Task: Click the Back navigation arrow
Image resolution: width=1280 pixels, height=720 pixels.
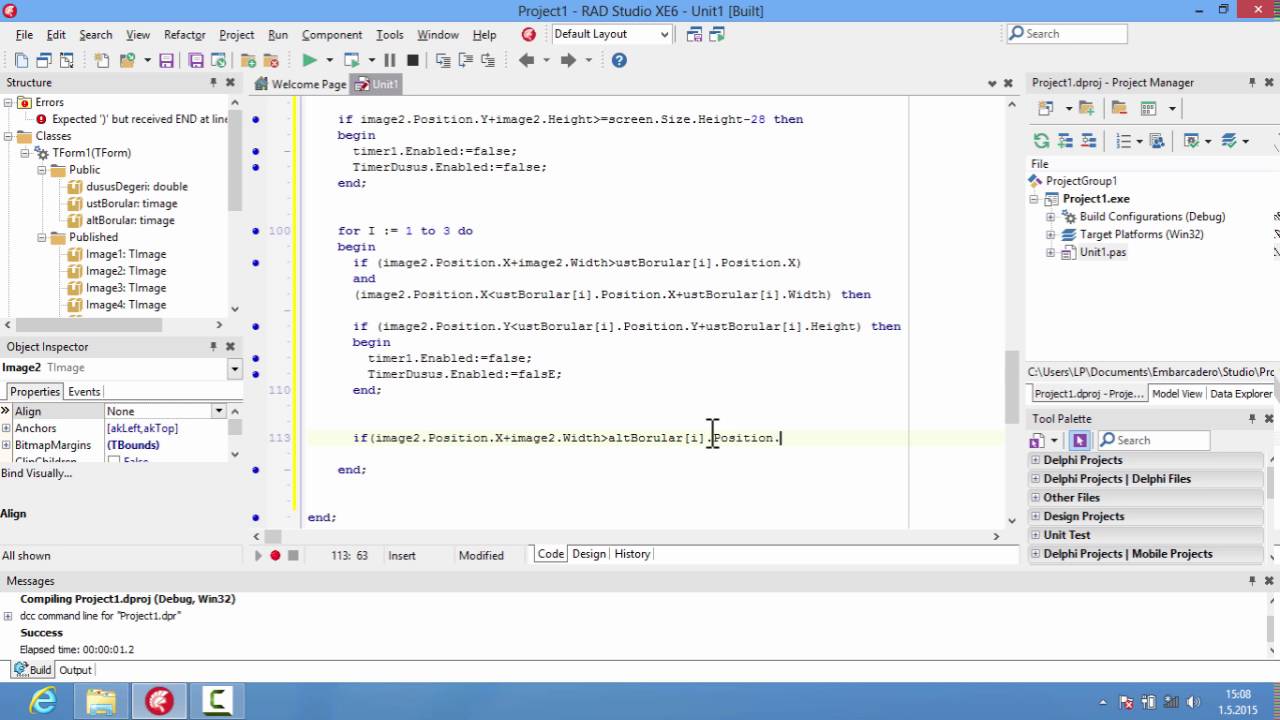Action: point(527,60)
